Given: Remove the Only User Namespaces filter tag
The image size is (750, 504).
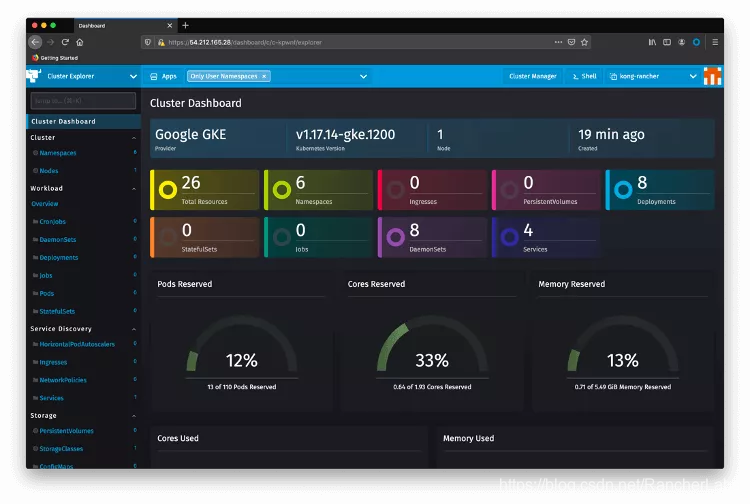Looking at the screenshot, I should [264, 76].
